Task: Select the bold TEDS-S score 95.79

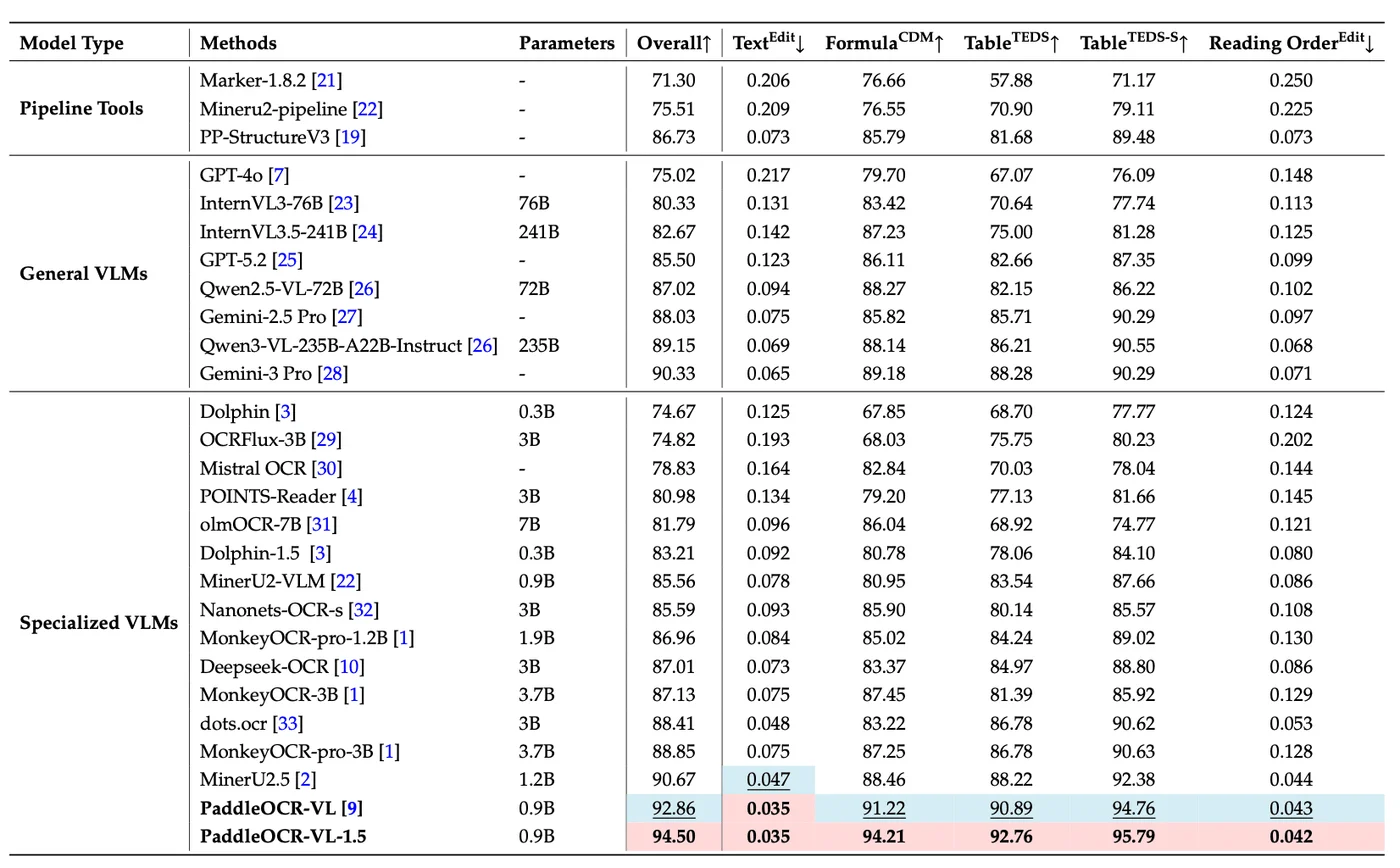Action: [x=1134, y=836]
